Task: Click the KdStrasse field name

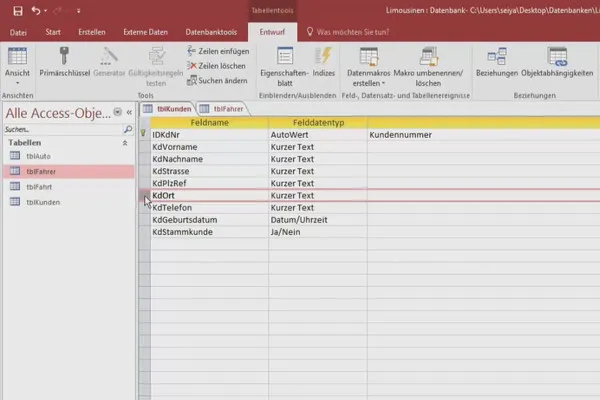Action: 209,171
